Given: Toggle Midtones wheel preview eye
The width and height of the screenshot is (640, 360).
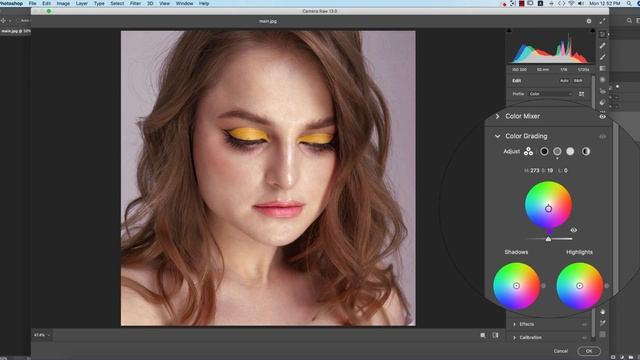Looking at the screenshot, I should pyautogui.click(x=573, y=230).
